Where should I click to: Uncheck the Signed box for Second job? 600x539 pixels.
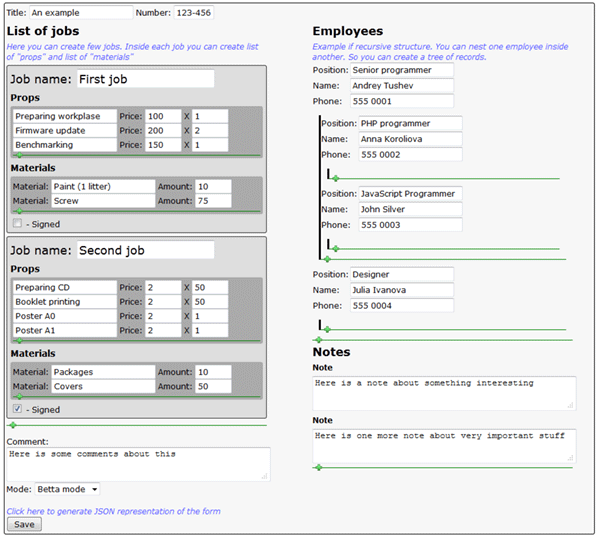coord(17,409)
